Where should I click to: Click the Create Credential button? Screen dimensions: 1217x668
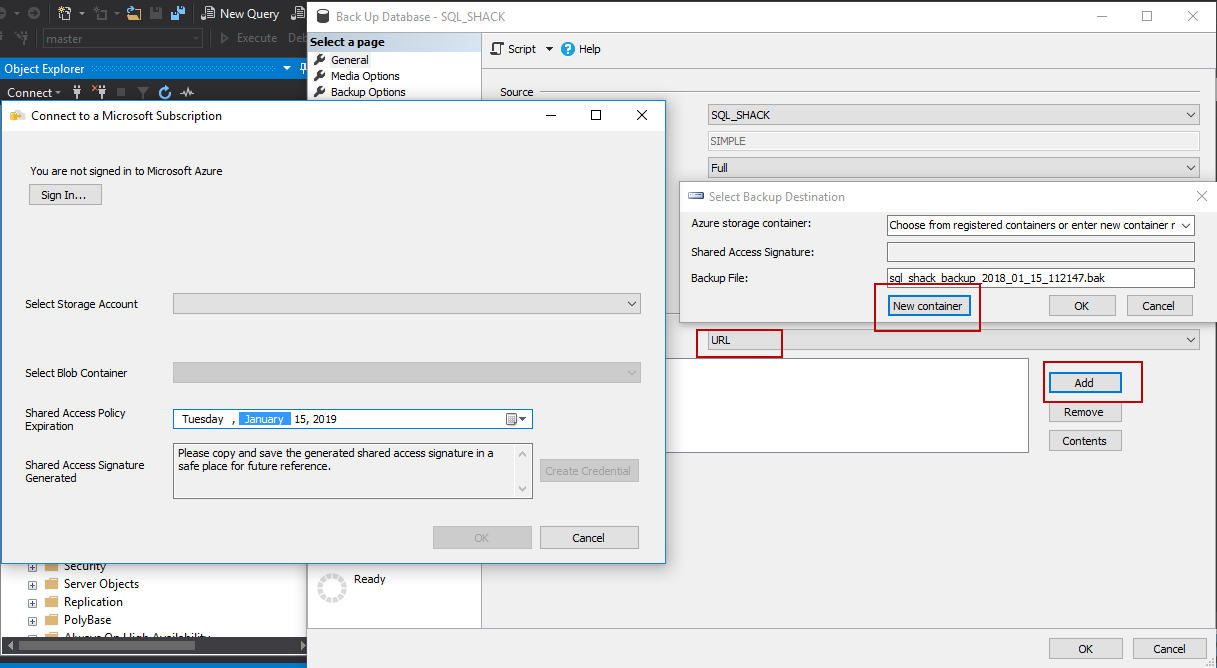coord(589,471)
